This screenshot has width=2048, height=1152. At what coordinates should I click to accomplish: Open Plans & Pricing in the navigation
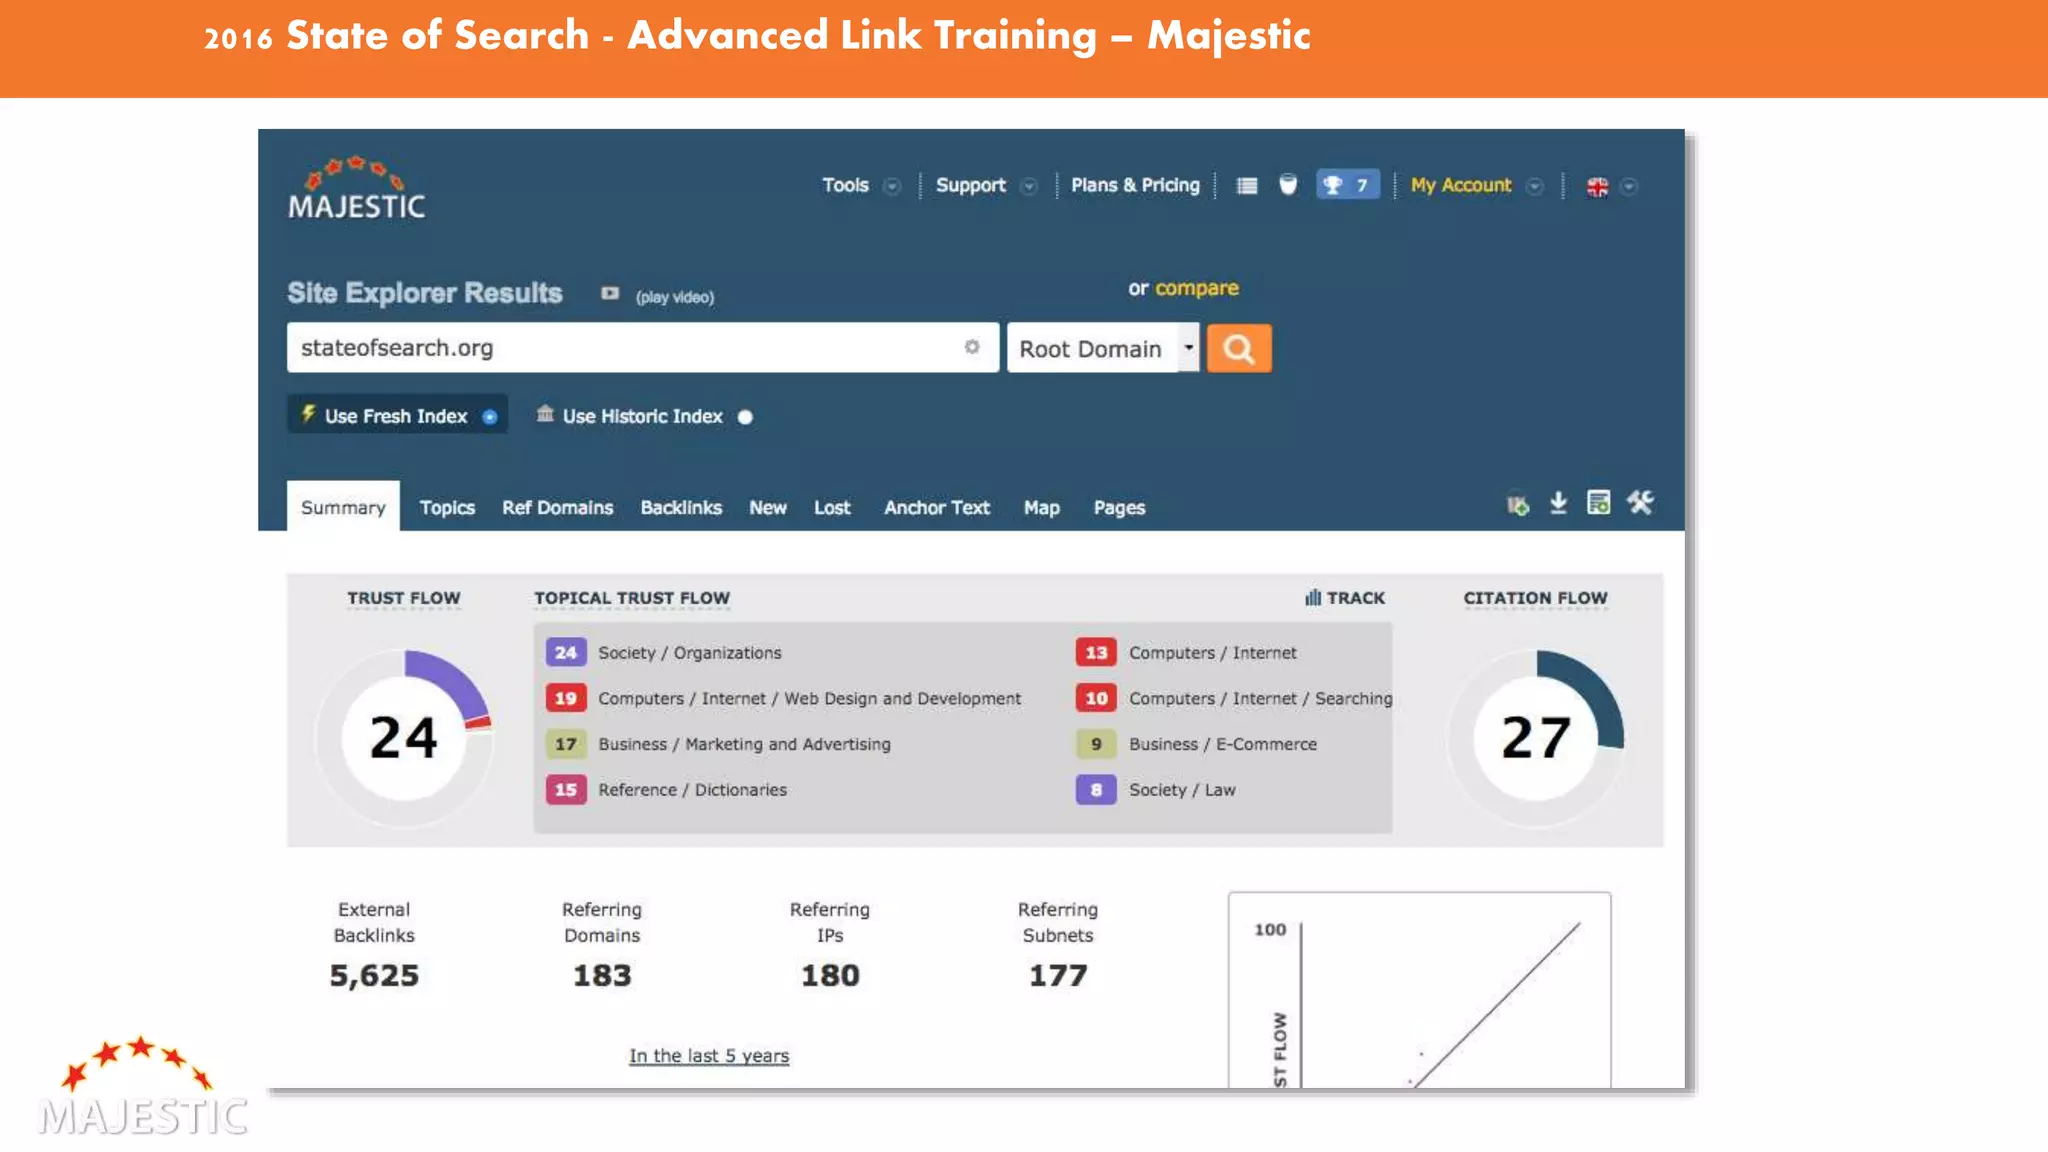[1135, 185]
